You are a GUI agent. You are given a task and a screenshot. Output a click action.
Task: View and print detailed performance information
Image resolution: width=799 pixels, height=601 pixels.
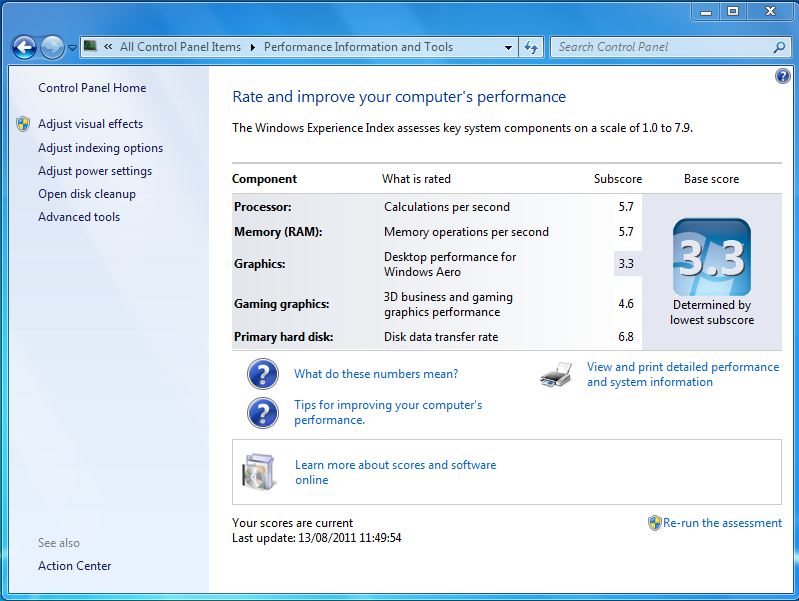(683, 374)
